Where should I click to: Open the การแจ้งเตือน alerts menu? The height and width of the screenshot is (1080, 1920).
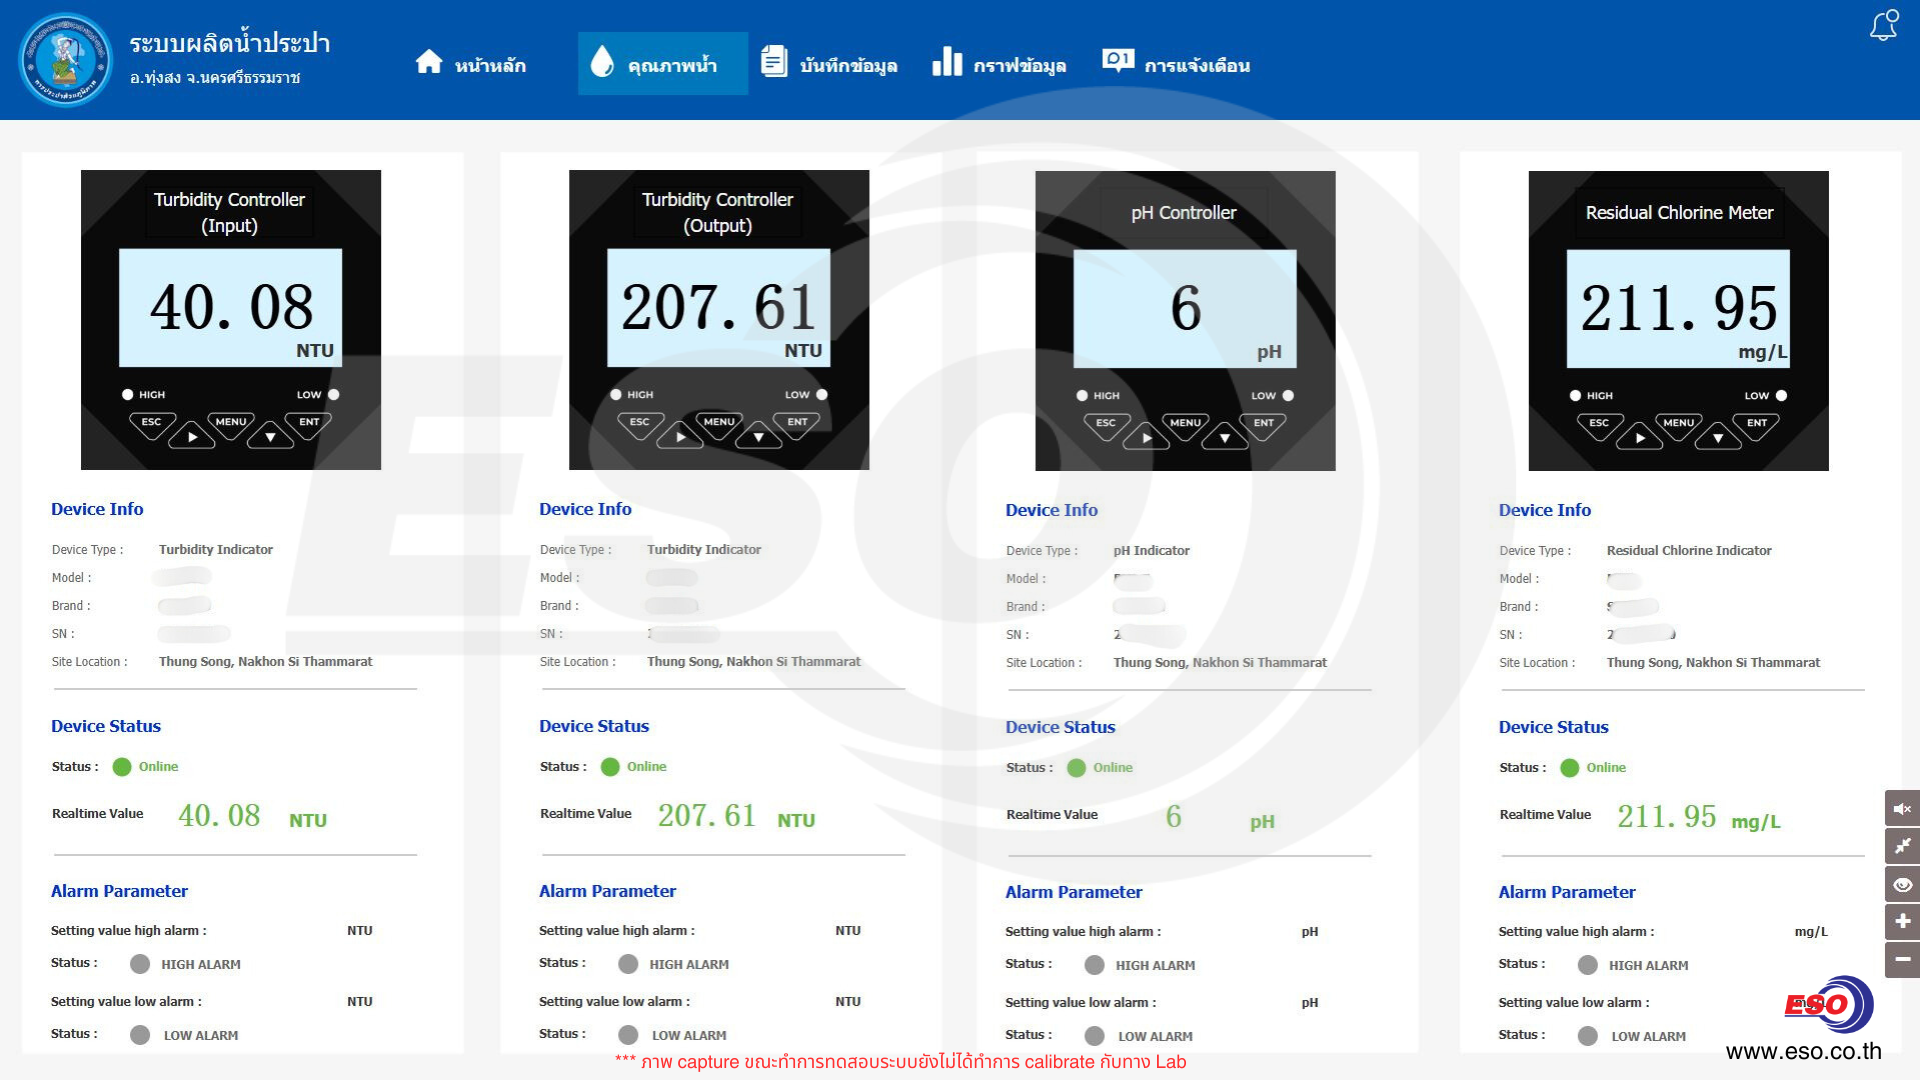1176,64
